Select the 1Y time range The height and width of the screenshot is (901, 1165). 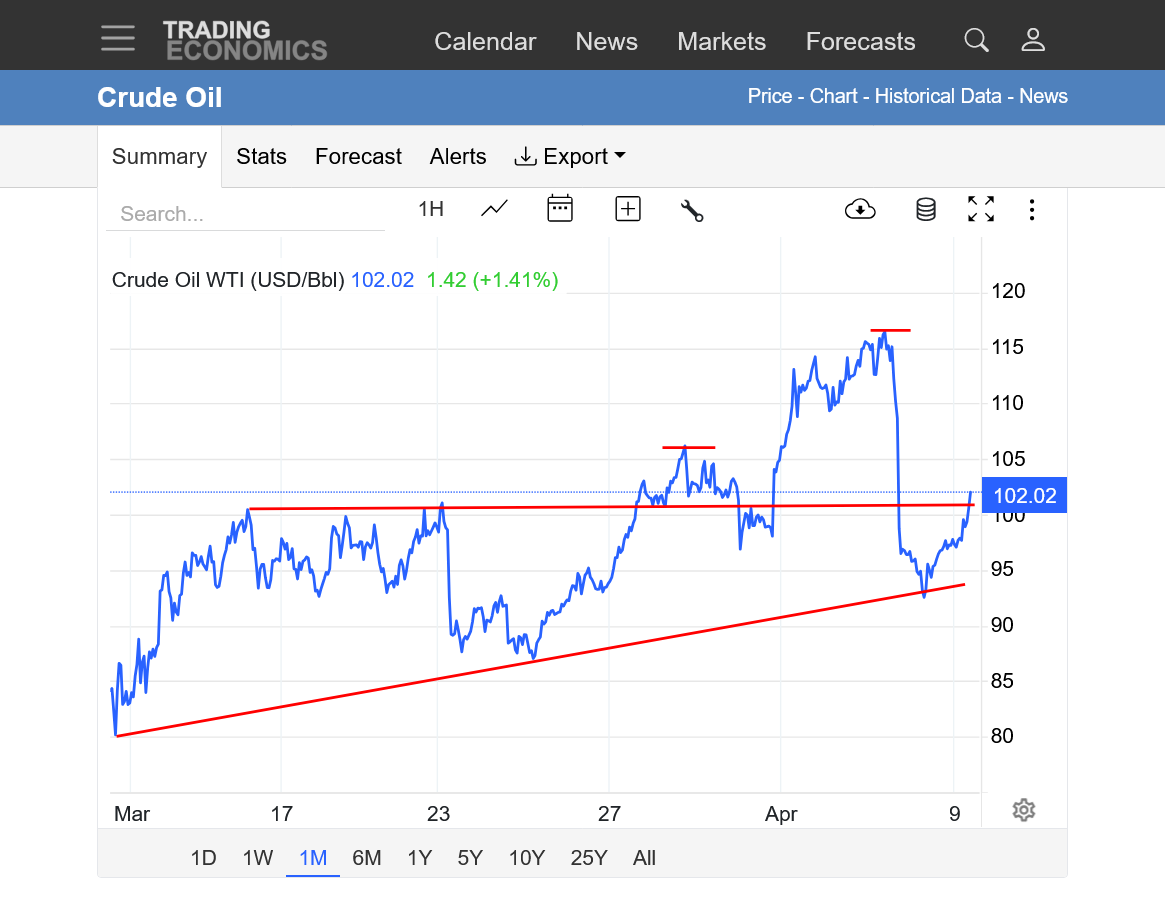pyautogui.click(x=419, y=858)
